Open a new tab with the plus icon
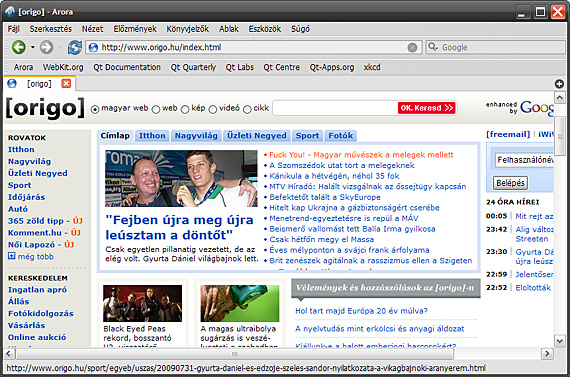The image size is (570, 377). coord(559,84)
